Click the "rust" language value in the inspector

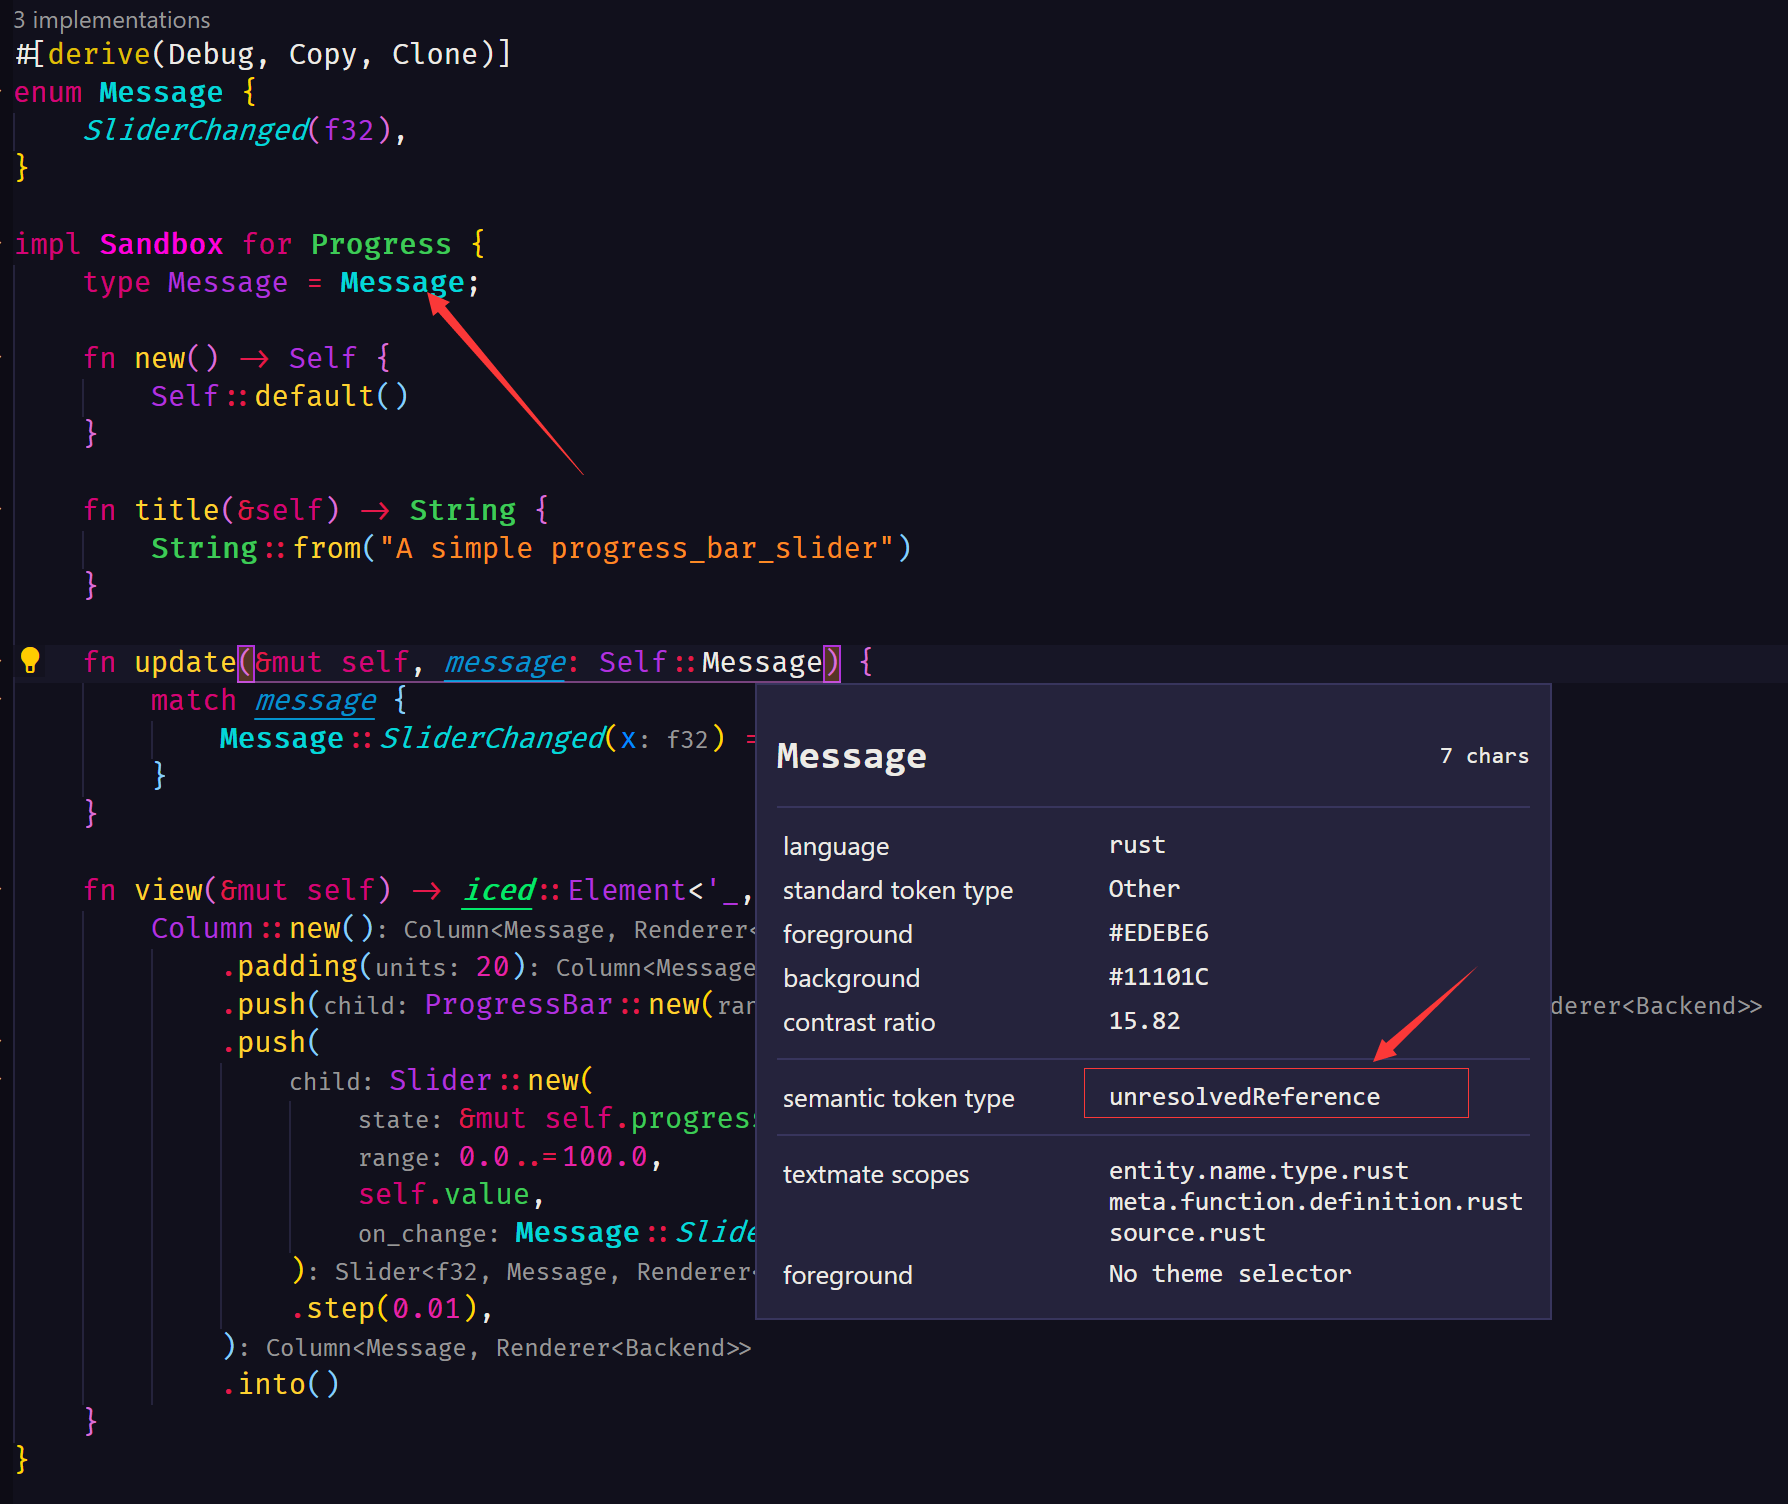pos(1136,844)
